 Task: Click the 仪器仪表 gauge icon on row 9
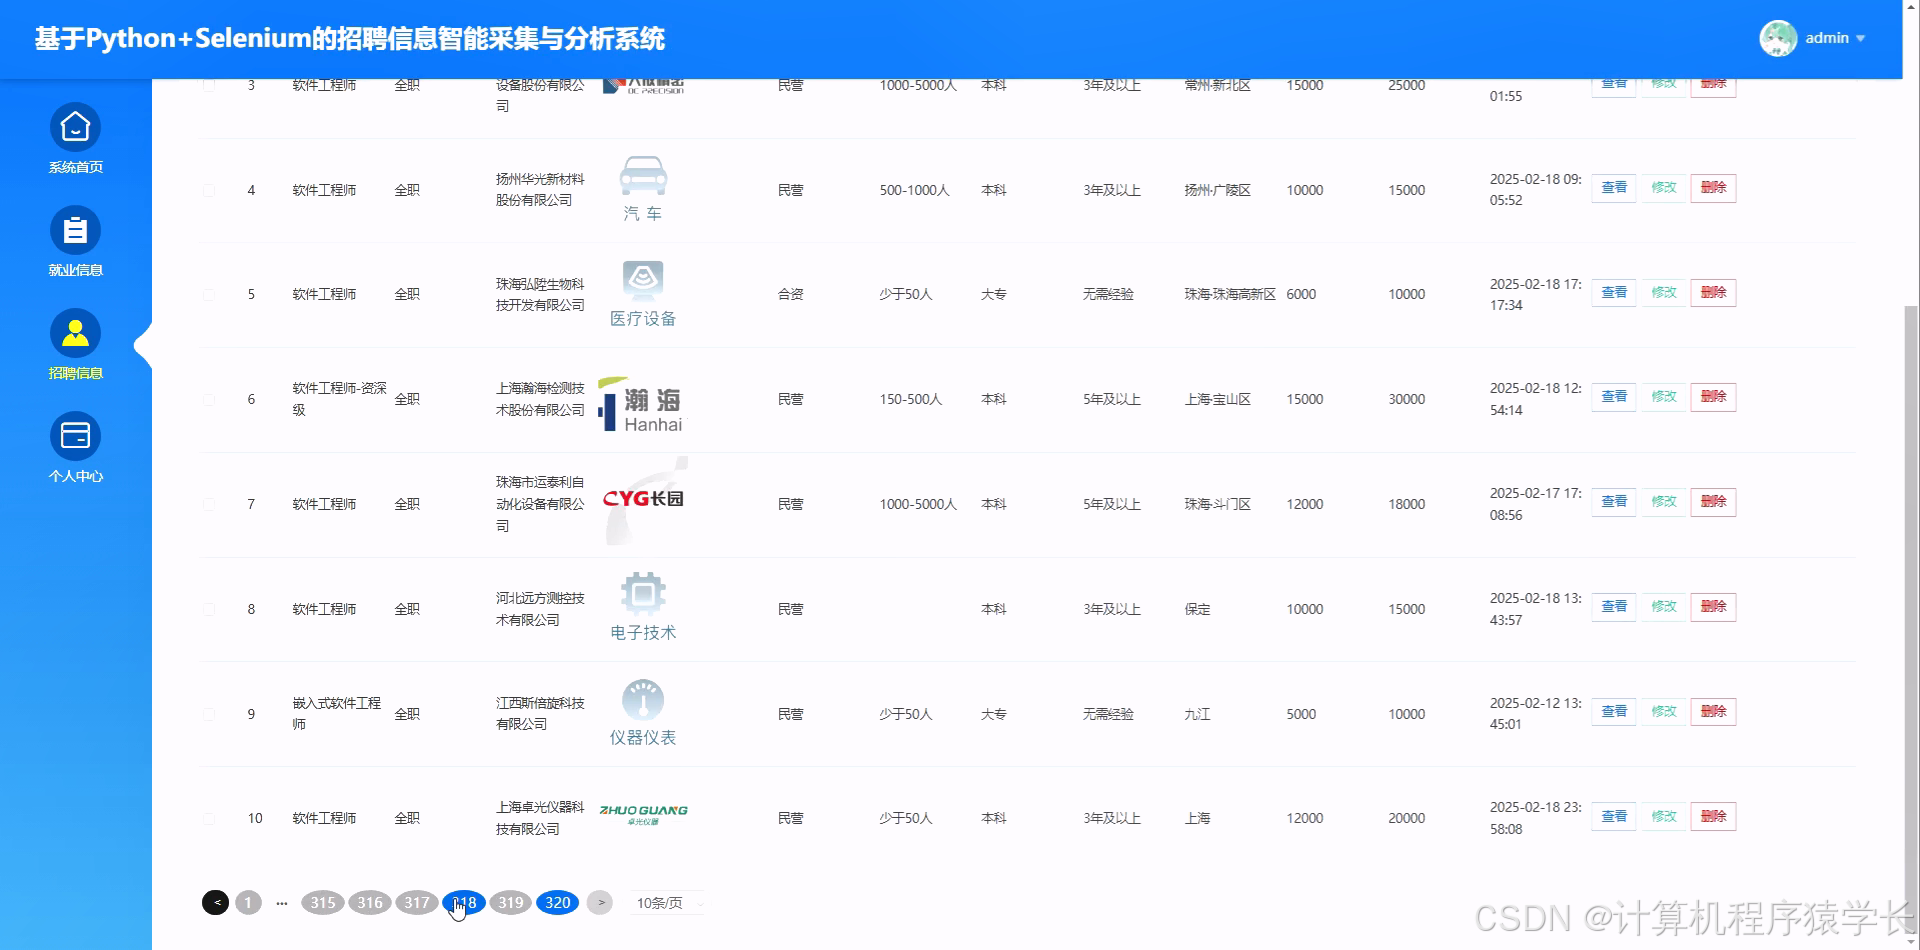pyautogui.click(x=642, y=697)
